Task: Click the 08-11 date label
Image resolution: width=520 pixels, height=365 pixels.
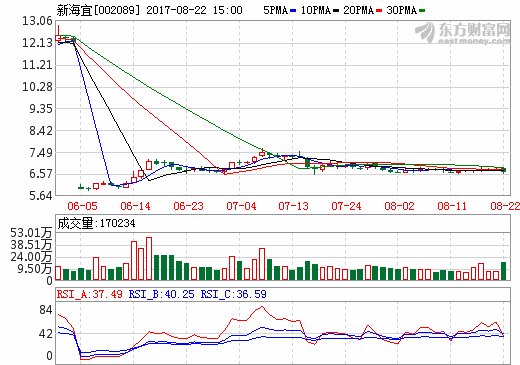Action: (x=452, y=206)
